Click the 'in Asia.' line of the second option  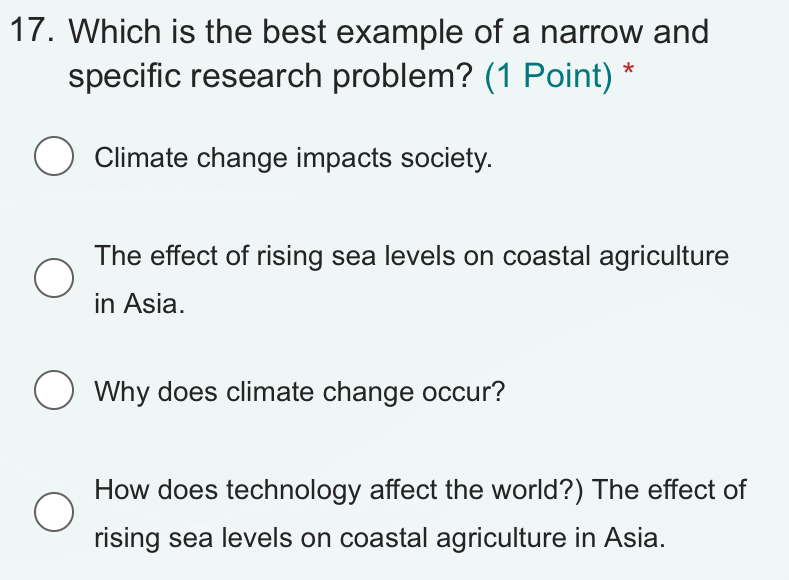point(139,304)
